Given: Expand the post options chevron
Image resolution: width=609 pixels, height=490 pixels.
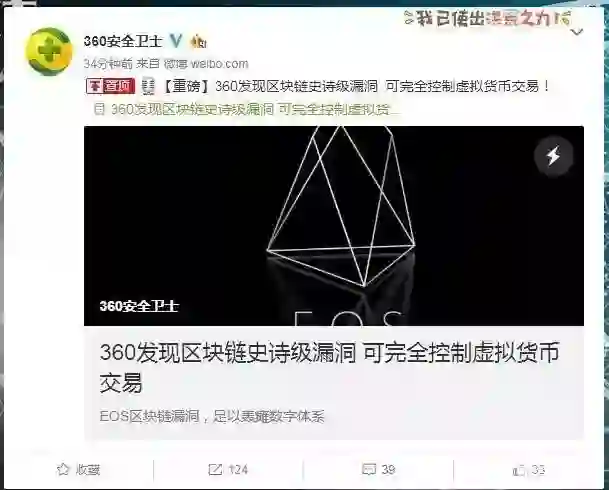Looking at the screenshot, I should point(577,32).
